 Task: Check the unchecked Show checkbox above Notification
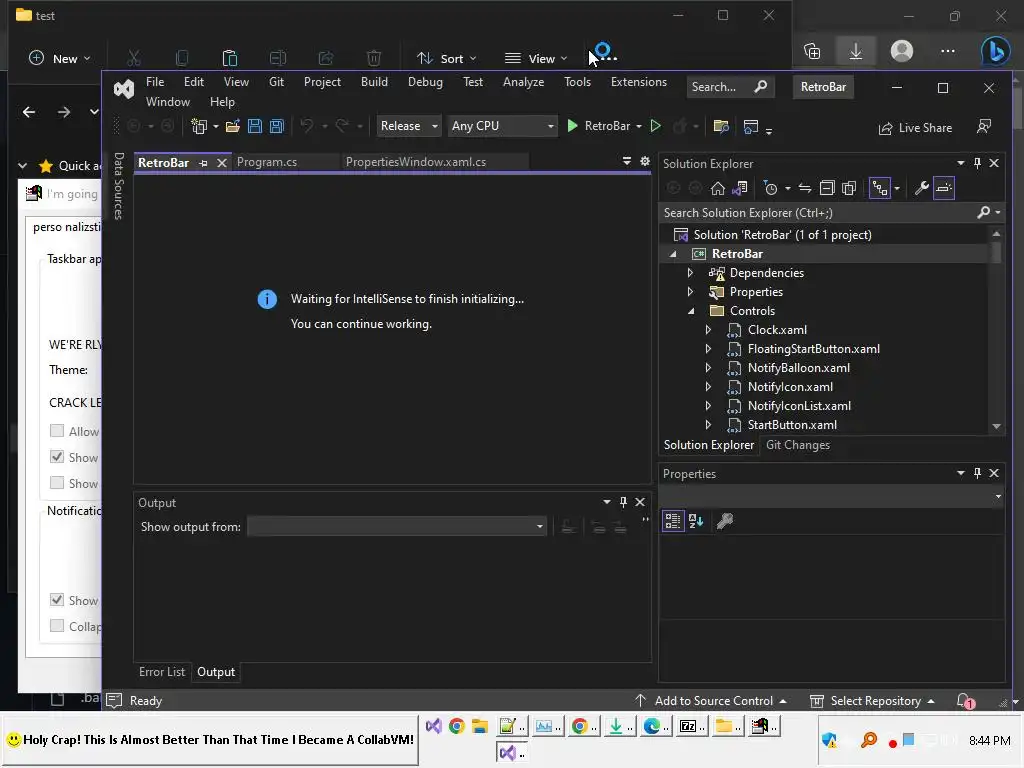coord(57,483)
